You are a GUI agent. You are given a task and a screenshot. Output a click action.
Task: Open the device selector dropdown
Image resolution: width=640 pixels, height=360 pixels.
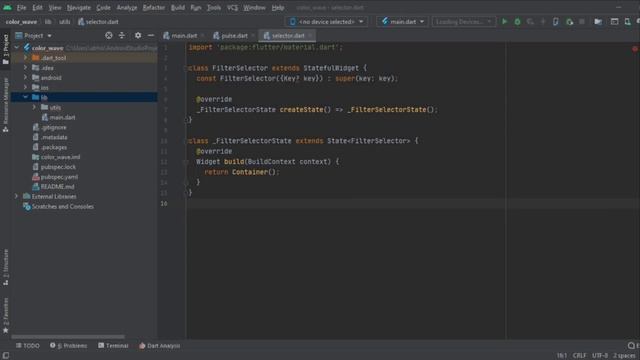pos(327,22)
